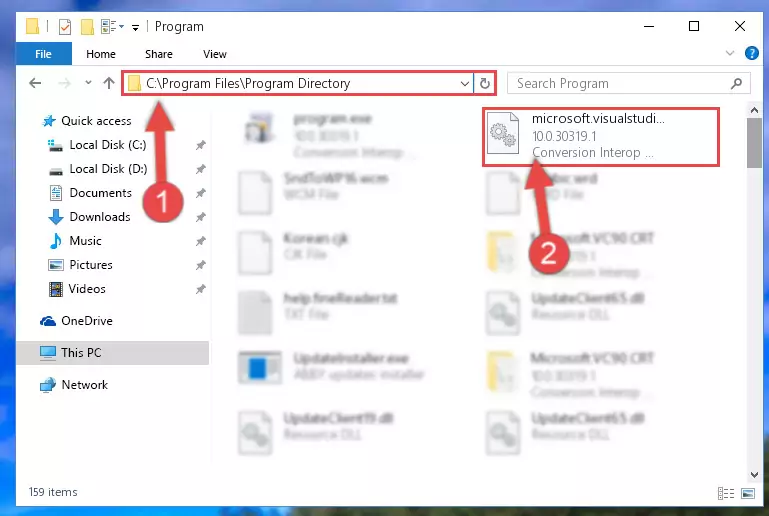
Task: Open the Music folder shortcut
Action: 85,241
